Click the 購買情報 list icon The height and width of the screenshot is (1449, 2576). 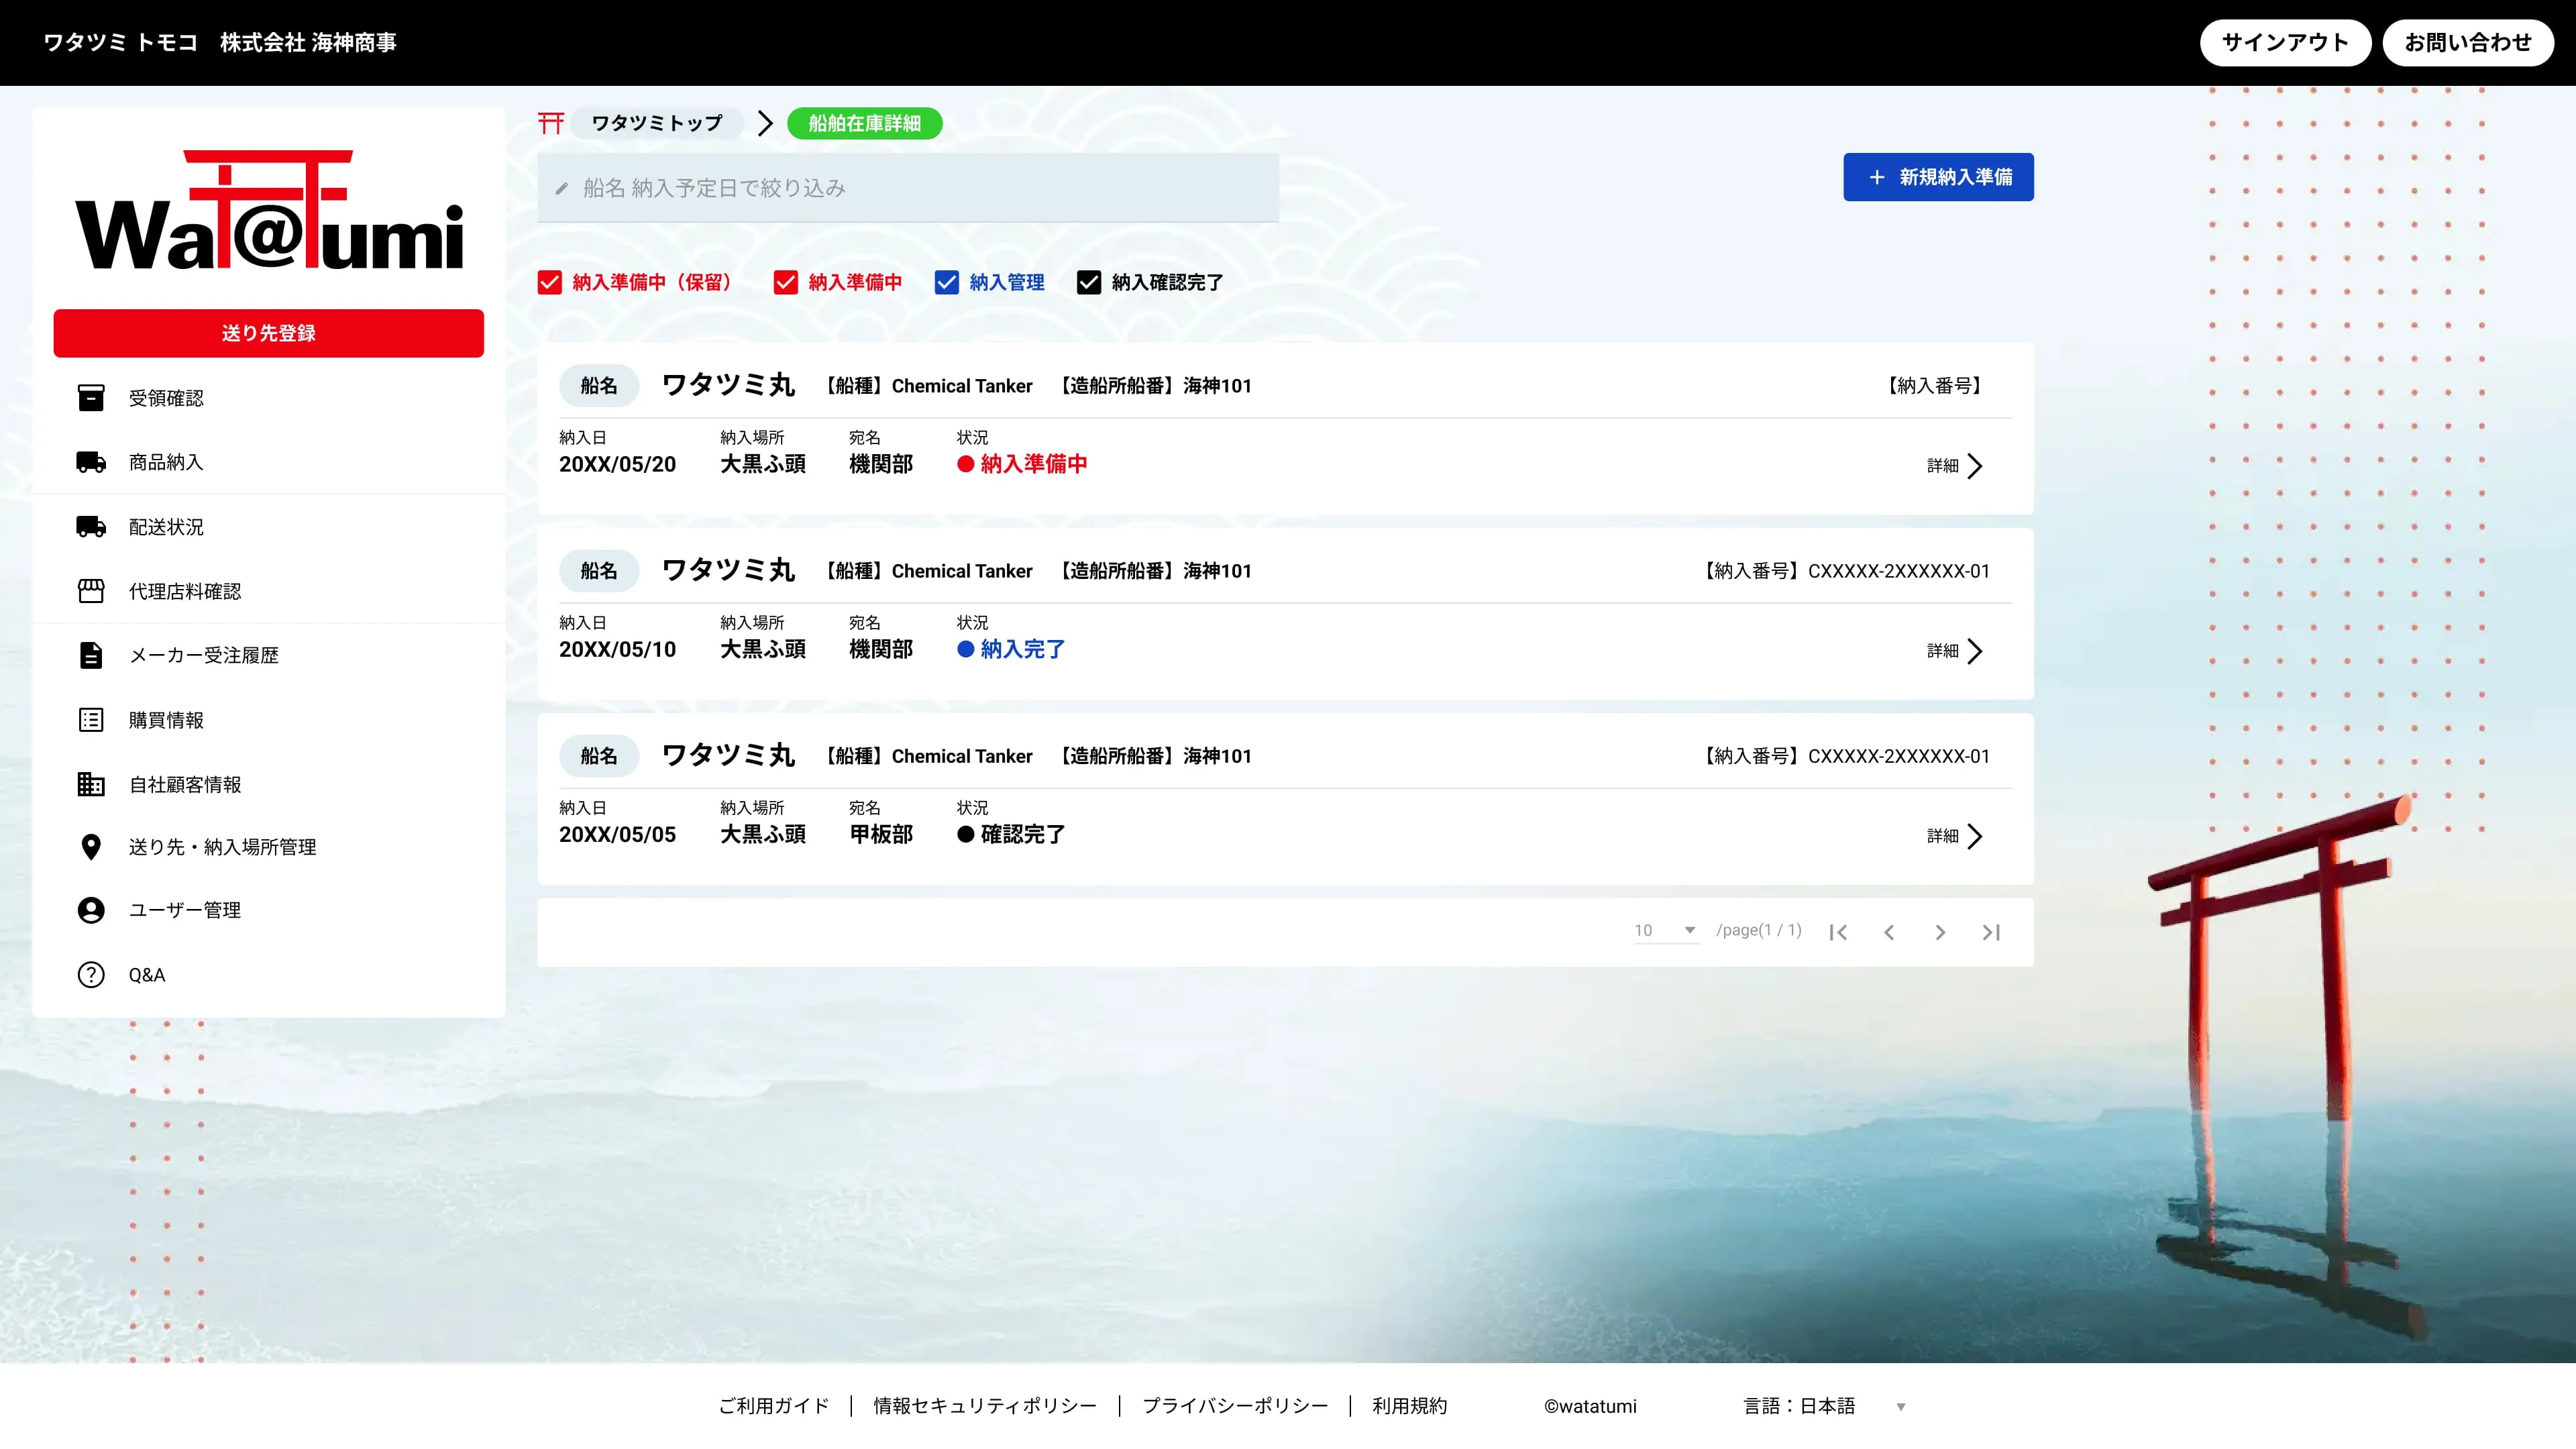(91, 720)
